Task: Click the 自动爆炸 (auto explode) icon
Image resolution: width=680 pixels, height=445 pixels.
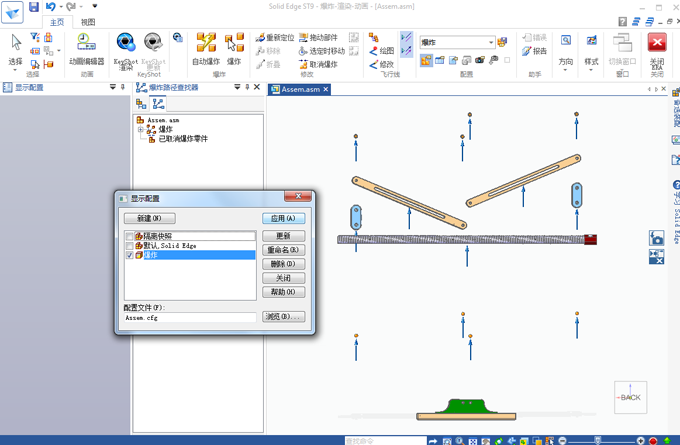Action: coord(206,47)
